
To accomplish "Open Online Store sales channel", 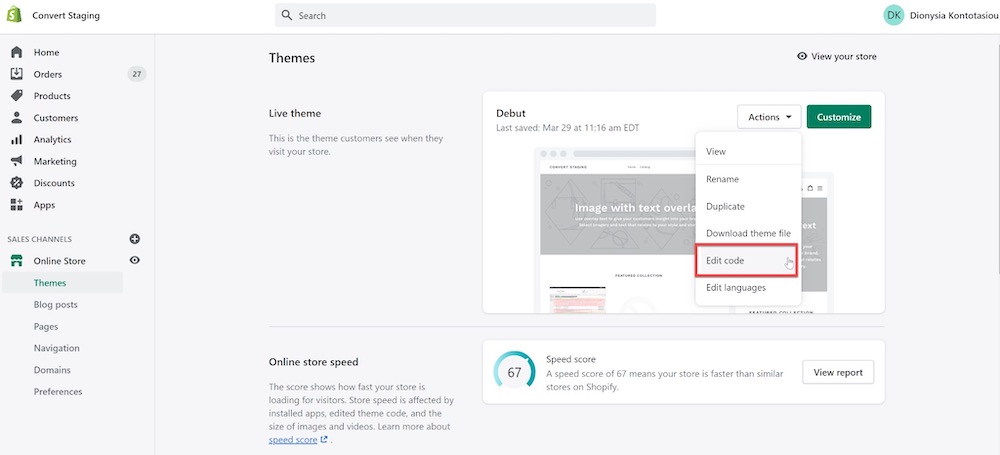I will (59, 260).
